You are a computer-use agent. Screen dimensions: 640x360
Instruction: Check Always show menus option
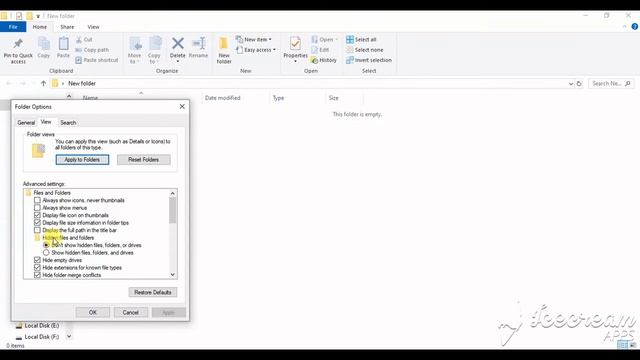[x=38, y=208]
